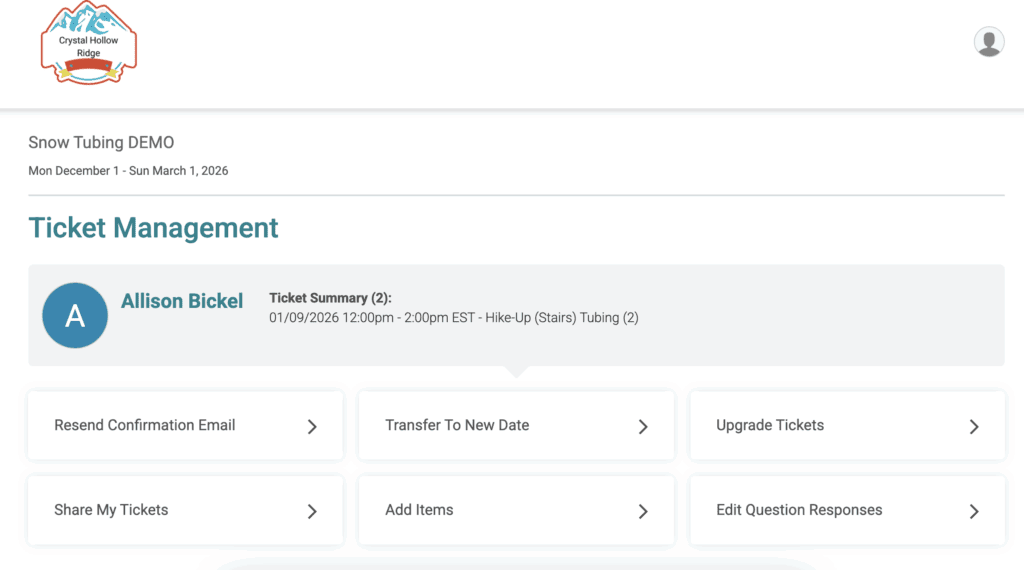The height and width of the screenshot is (570, 1024).
Task: Click chevron arrow on Resend Confirmation Email
Action: click(x=312, y=426)
